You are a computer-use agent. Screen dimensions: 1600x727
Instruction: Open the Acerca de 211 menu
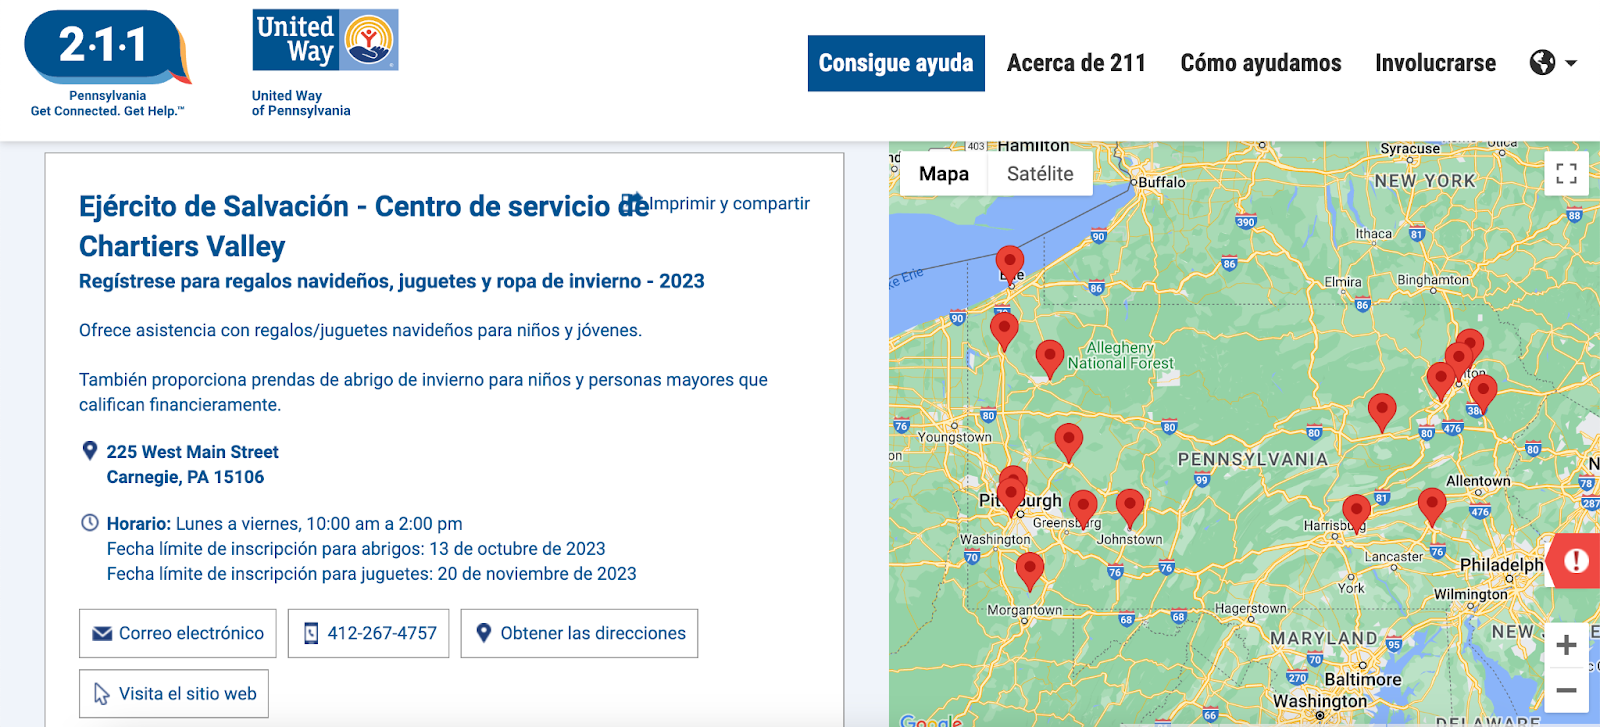point(1076,63)
